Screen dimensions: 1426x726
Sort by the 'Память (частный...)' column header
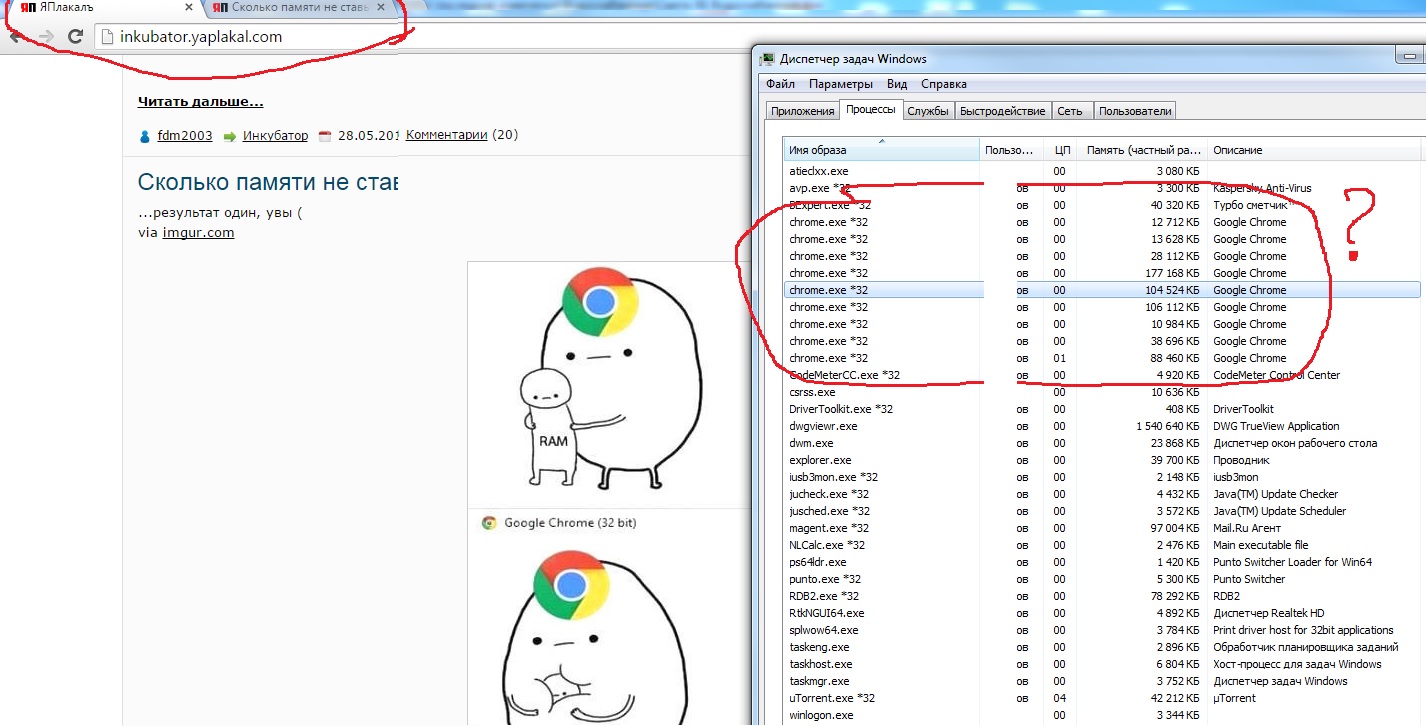(x=1144, y=150)
